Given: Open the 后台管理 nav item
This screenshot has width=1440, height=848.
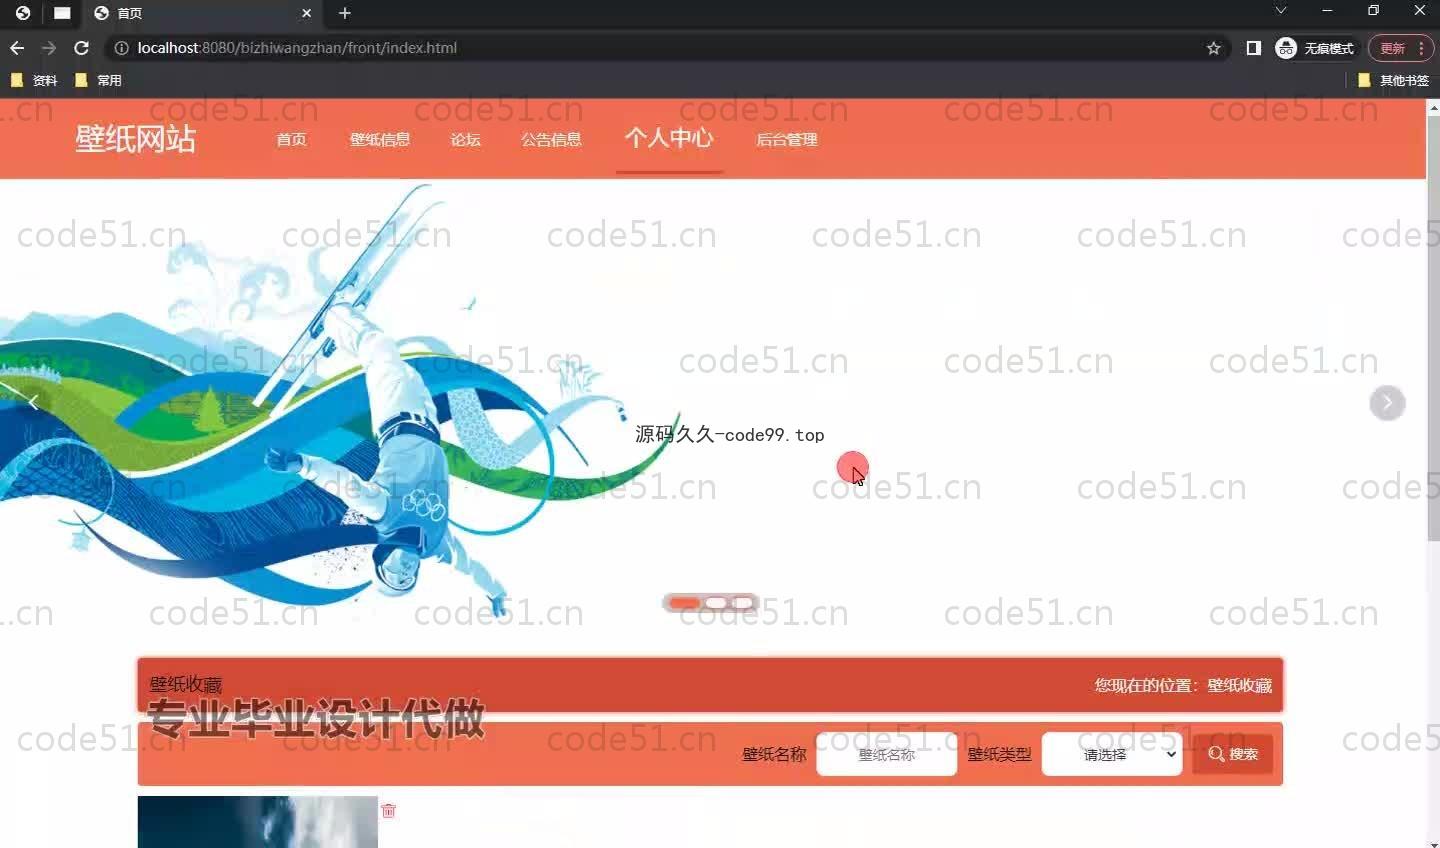Looking at the screenshot, I should [x=787, y=140].
